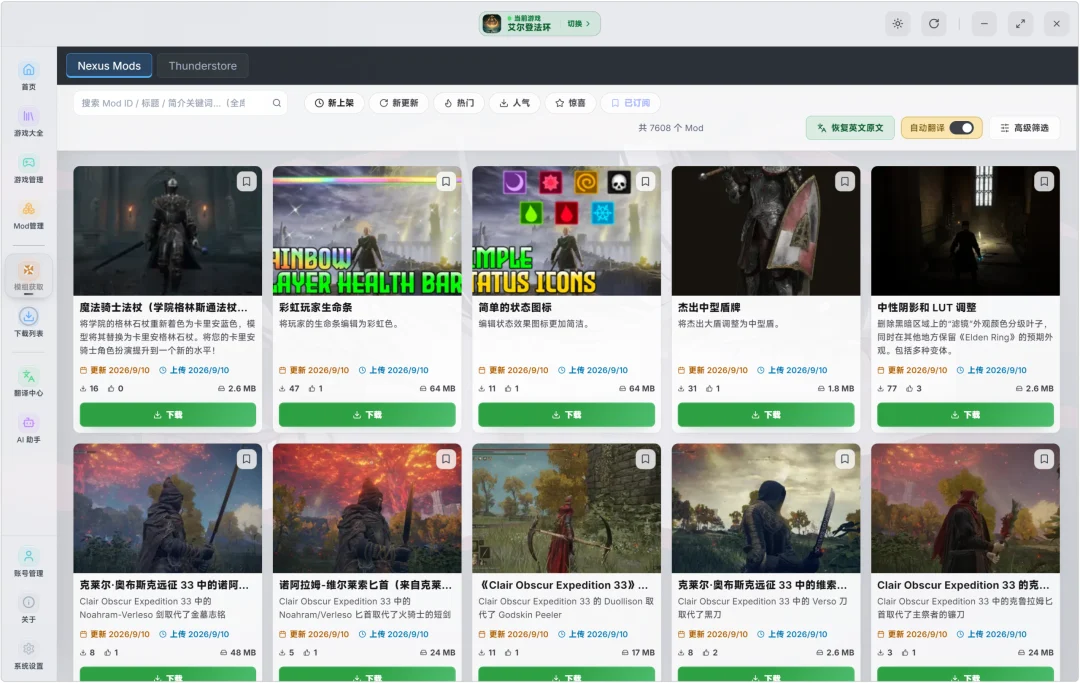Open the 魔法骑士法杖 knight thumbnail
The height and width of the screenshot is (683, 1080).
167,231
